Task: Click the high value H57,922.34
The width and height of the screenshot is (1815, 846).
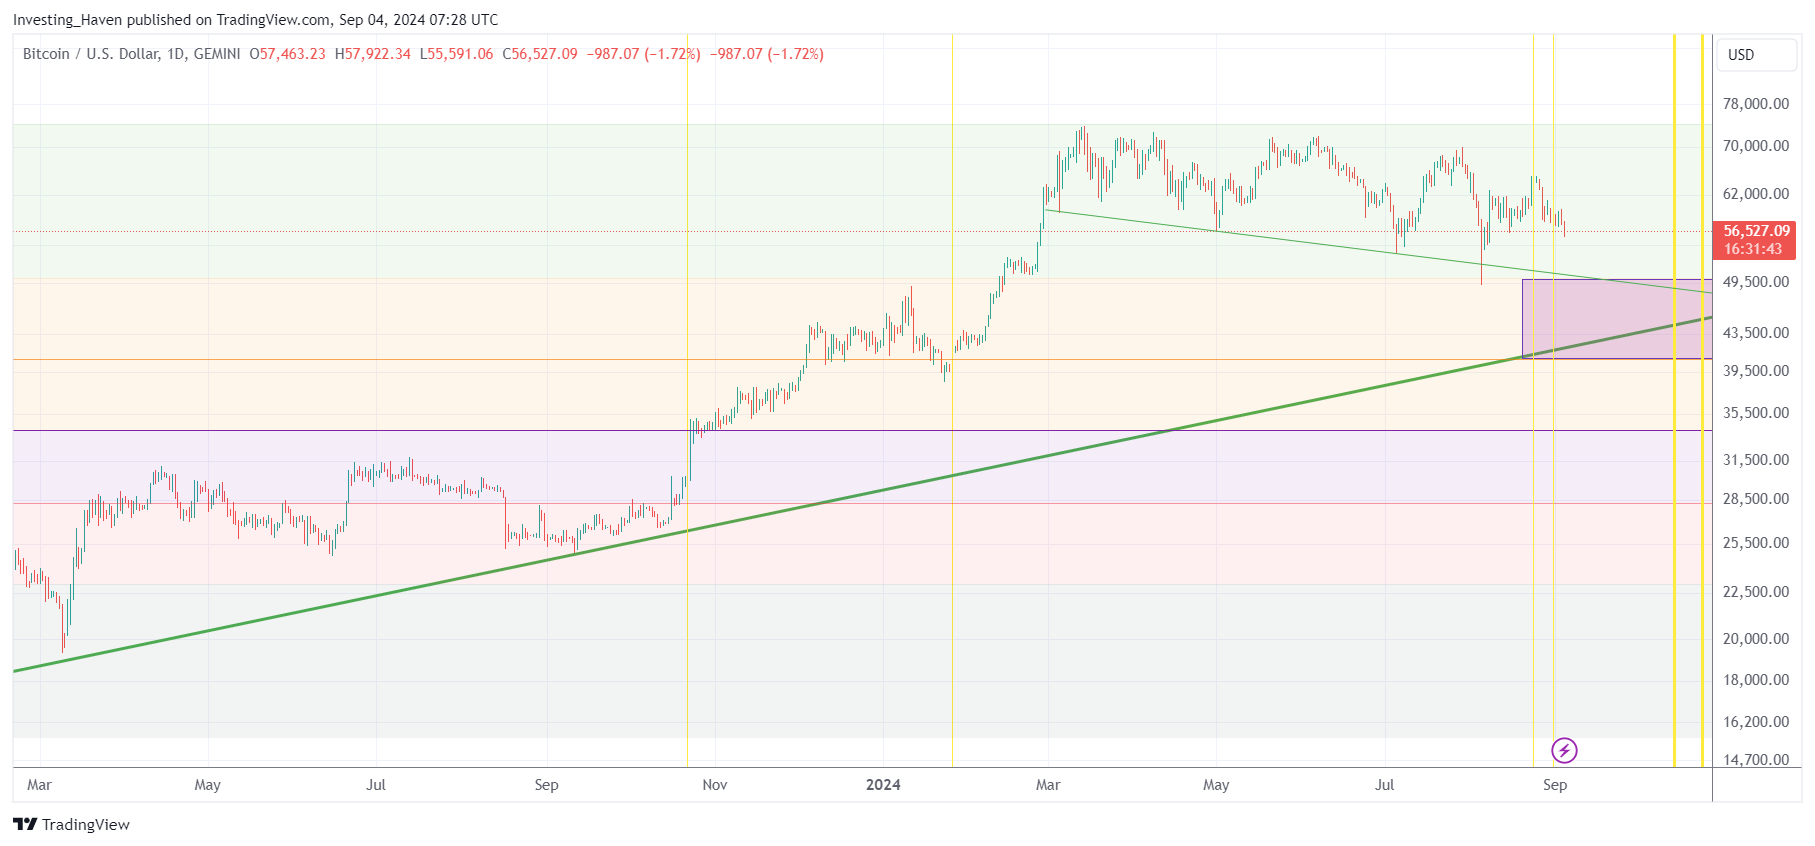Action: [x=372, y=54]
